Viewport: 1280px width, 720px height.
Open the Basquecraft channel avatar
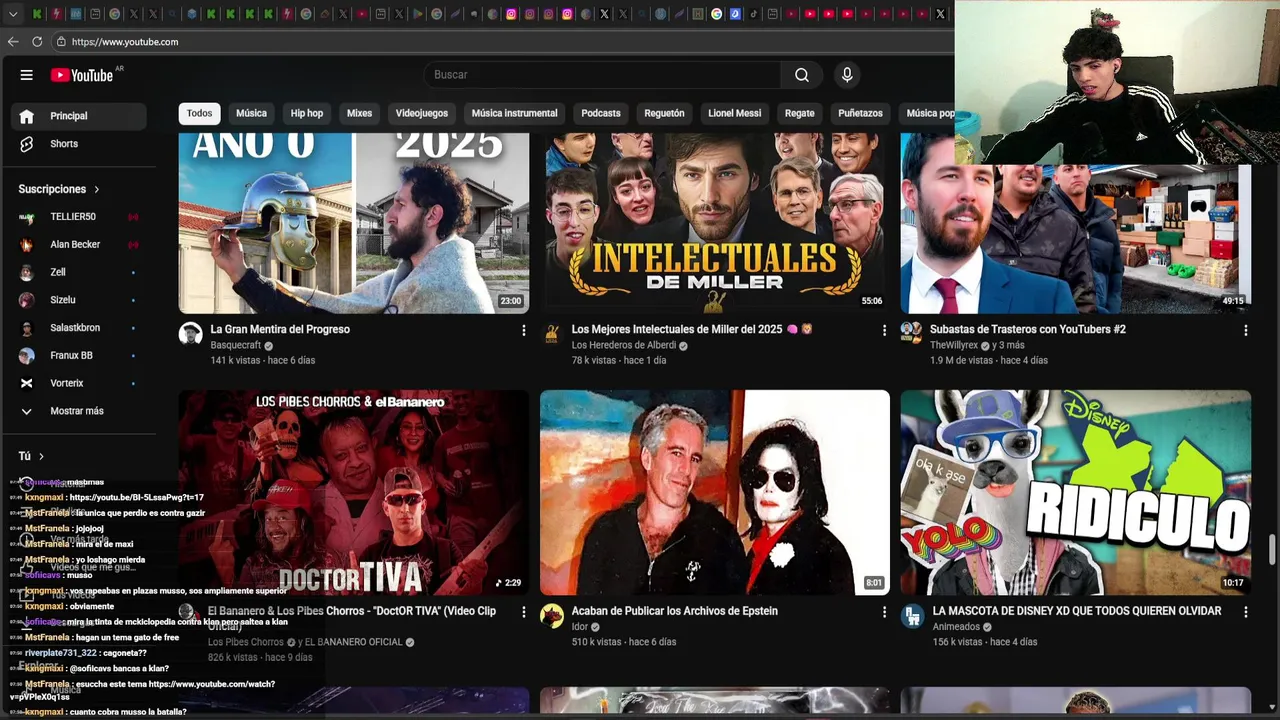point(191,334)
